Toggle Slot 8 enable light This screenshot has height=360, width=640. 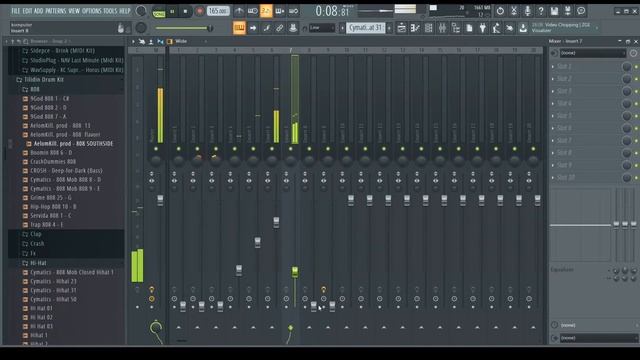coord(636,153)
